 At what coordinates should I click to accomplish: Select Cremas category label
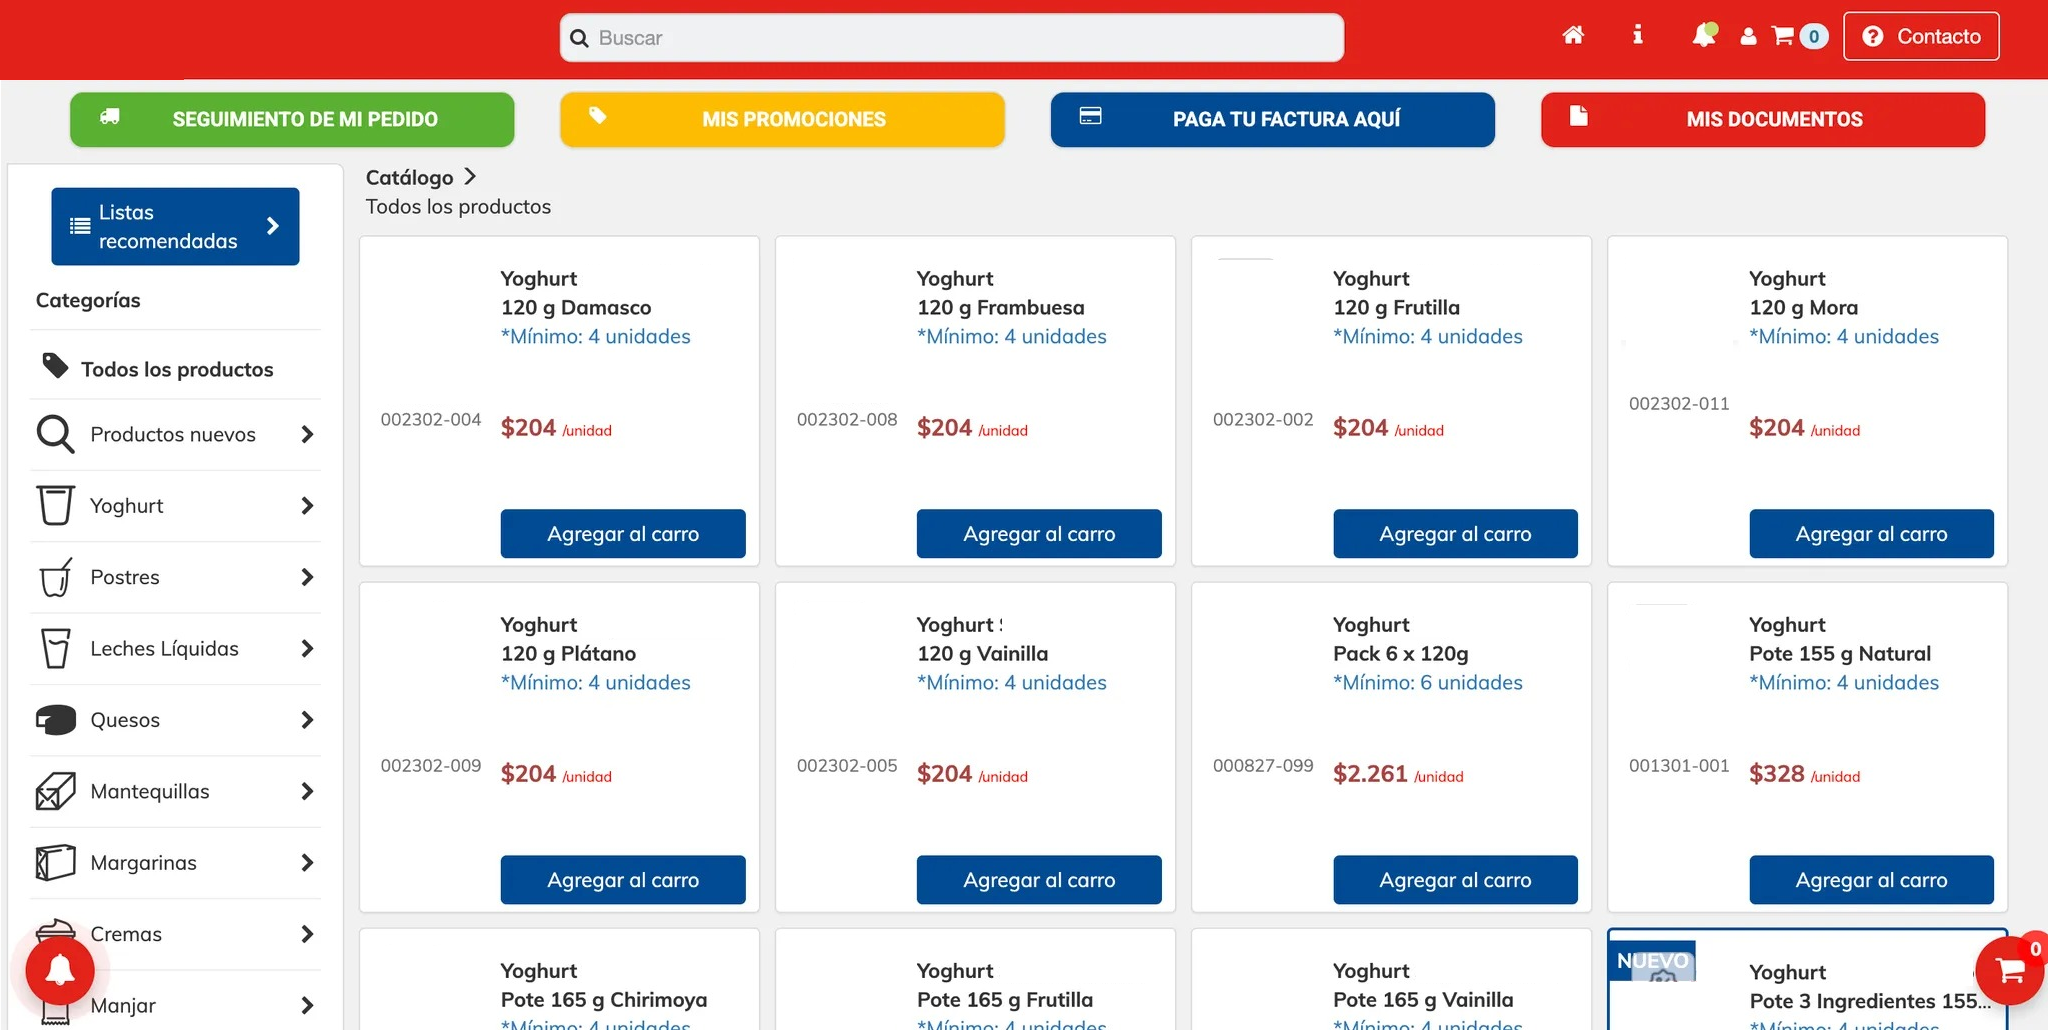tap(126, 934)
